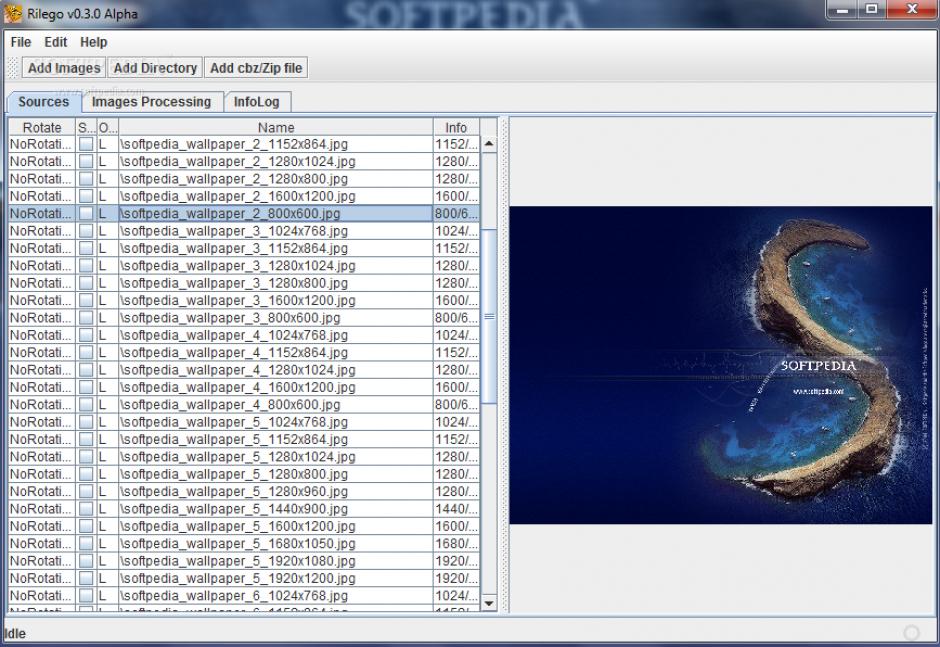Click the split pane divider grip
The image size is (940, 647).
(x=504, y=365)
